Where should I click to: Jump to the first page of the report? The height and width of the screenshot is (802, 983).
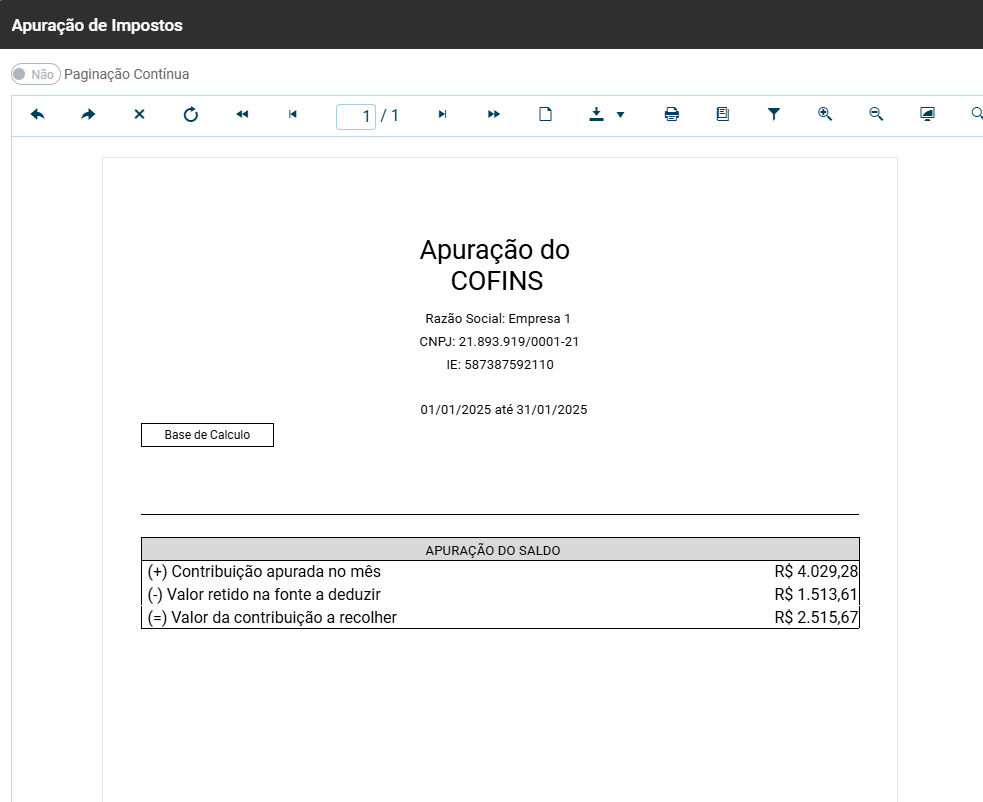pyautogui.click(x=293, y=115)
